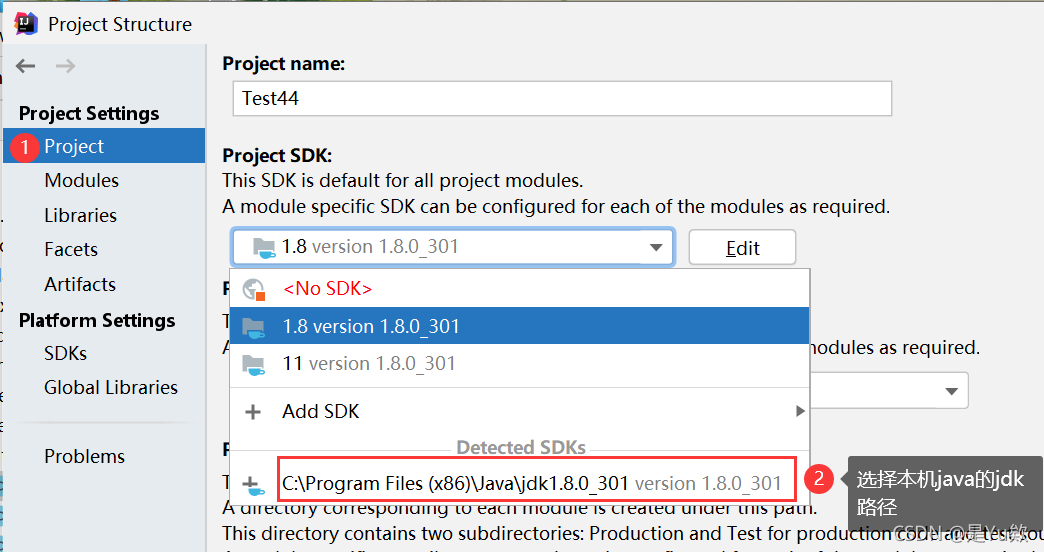
Task: Click the Project name input field
Action: tap(562, 99)
